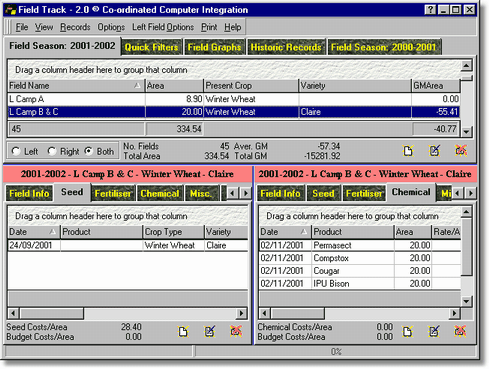Open Chemical tab in left pane
Viewport: 489px width, 369px height.
coord(160,193)
